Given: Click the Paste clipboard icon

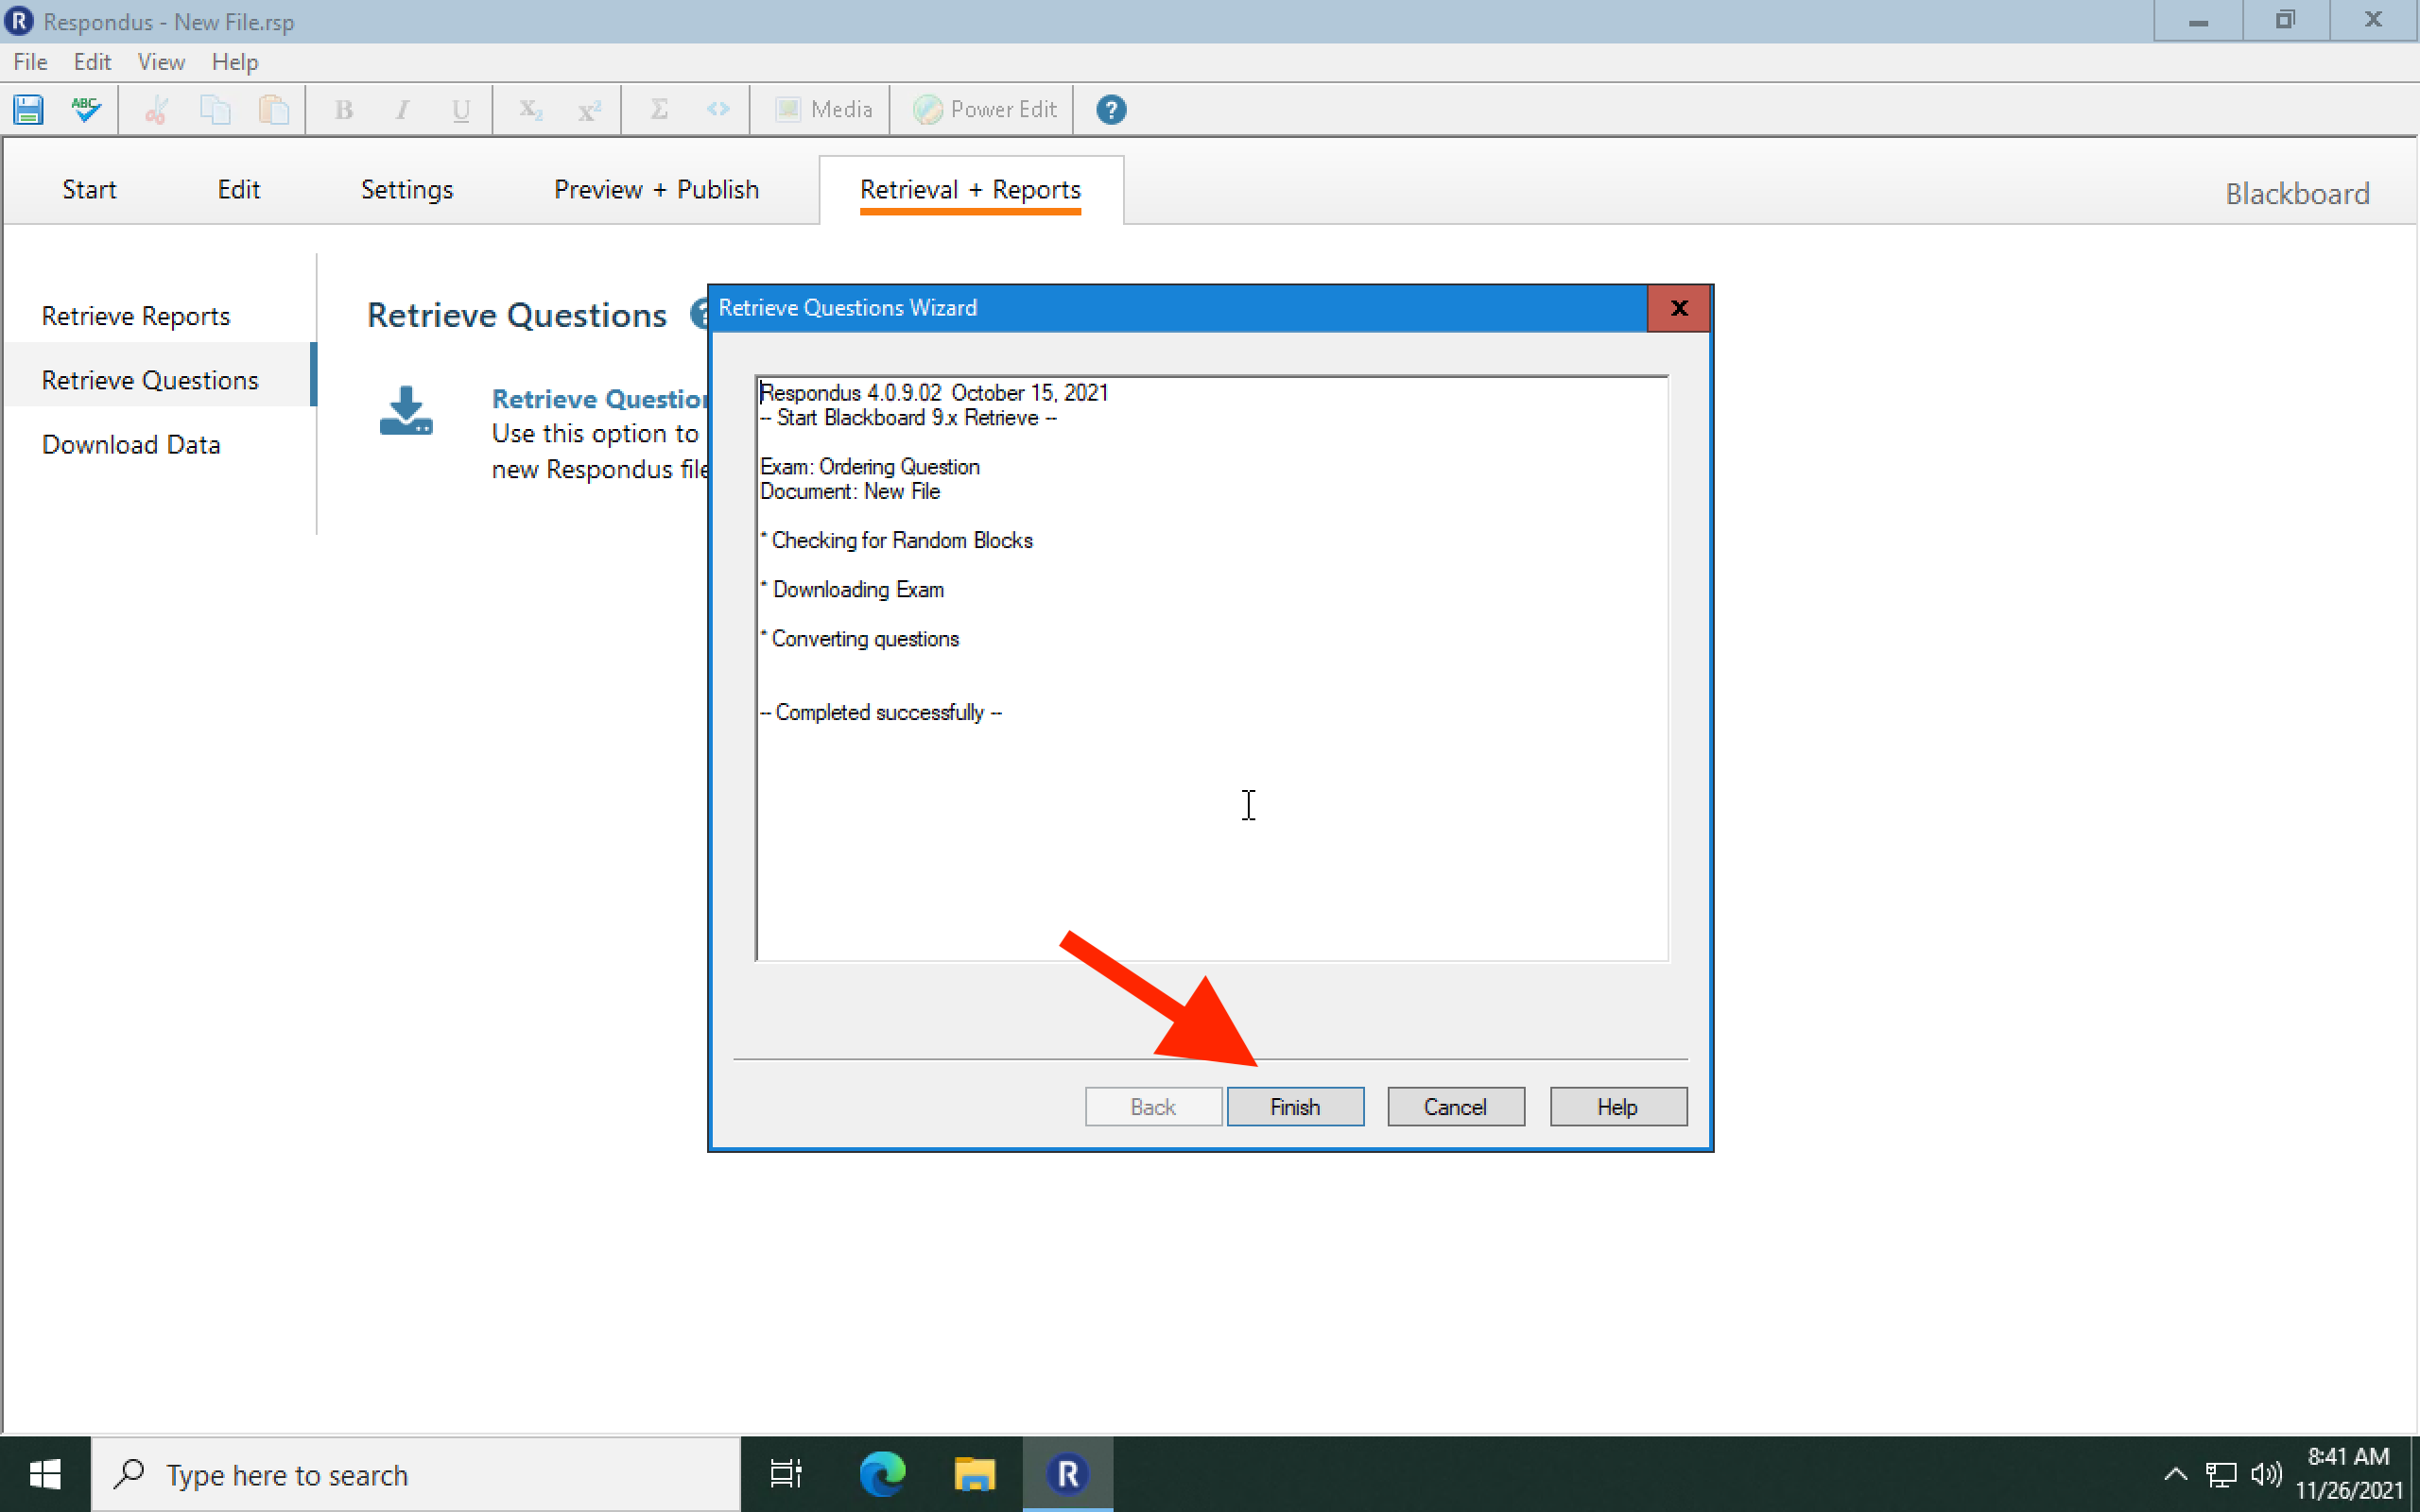Looking at the screenshot, I should pyautogui.click(x=274, y=109).
